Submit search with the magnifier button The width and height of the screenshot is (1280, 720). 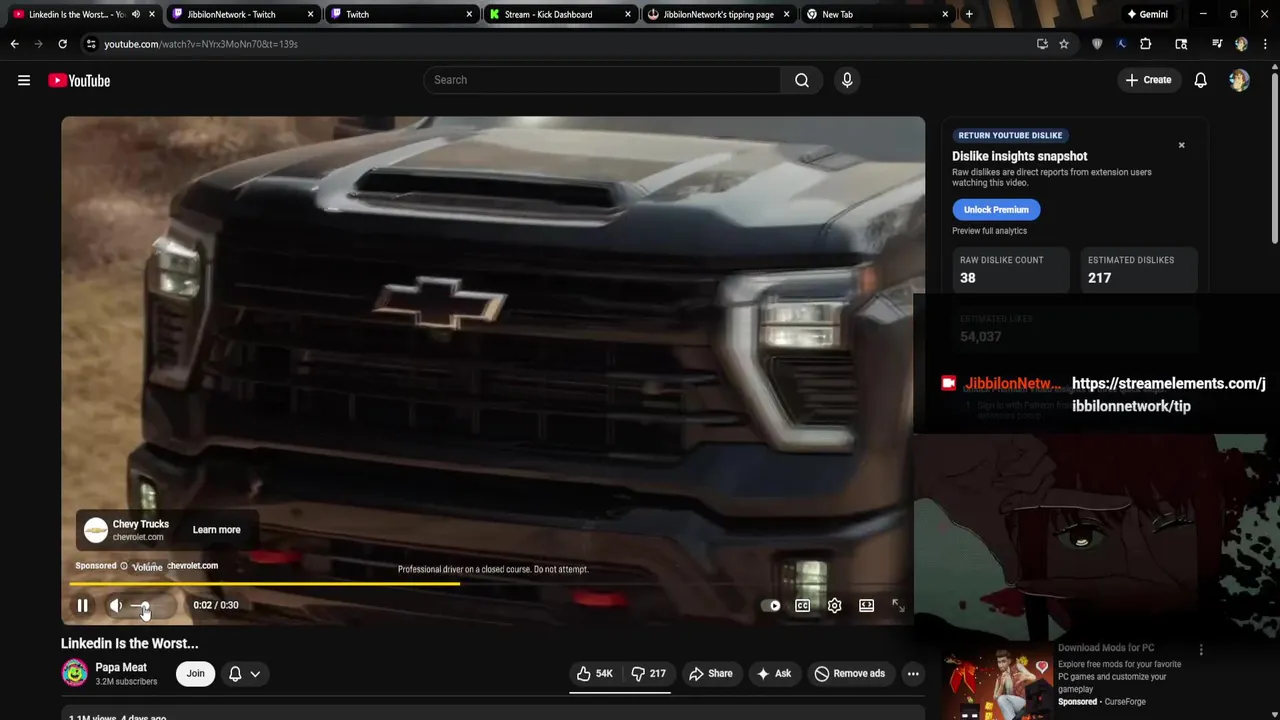coord(802,80)
